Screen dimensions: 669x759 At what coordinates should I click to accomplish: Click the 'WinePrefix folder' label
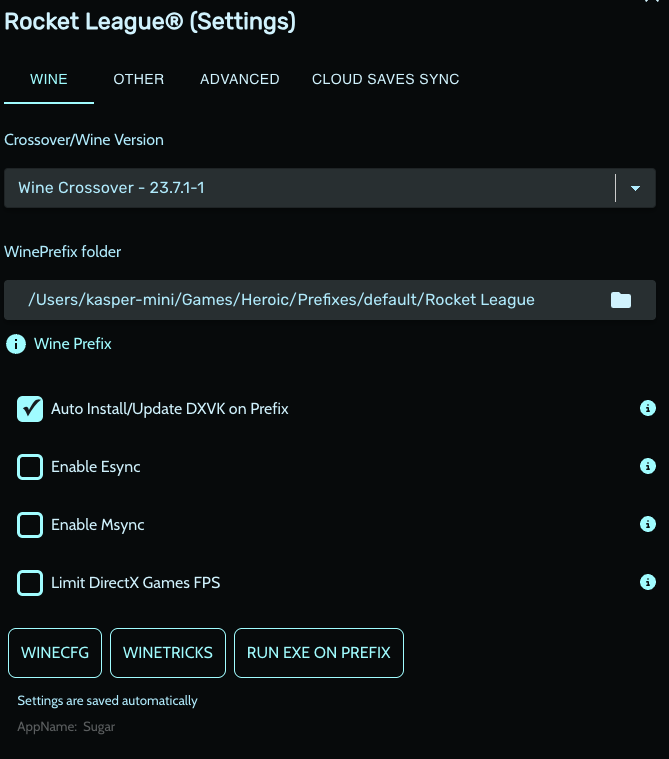[x=62, y=252]
